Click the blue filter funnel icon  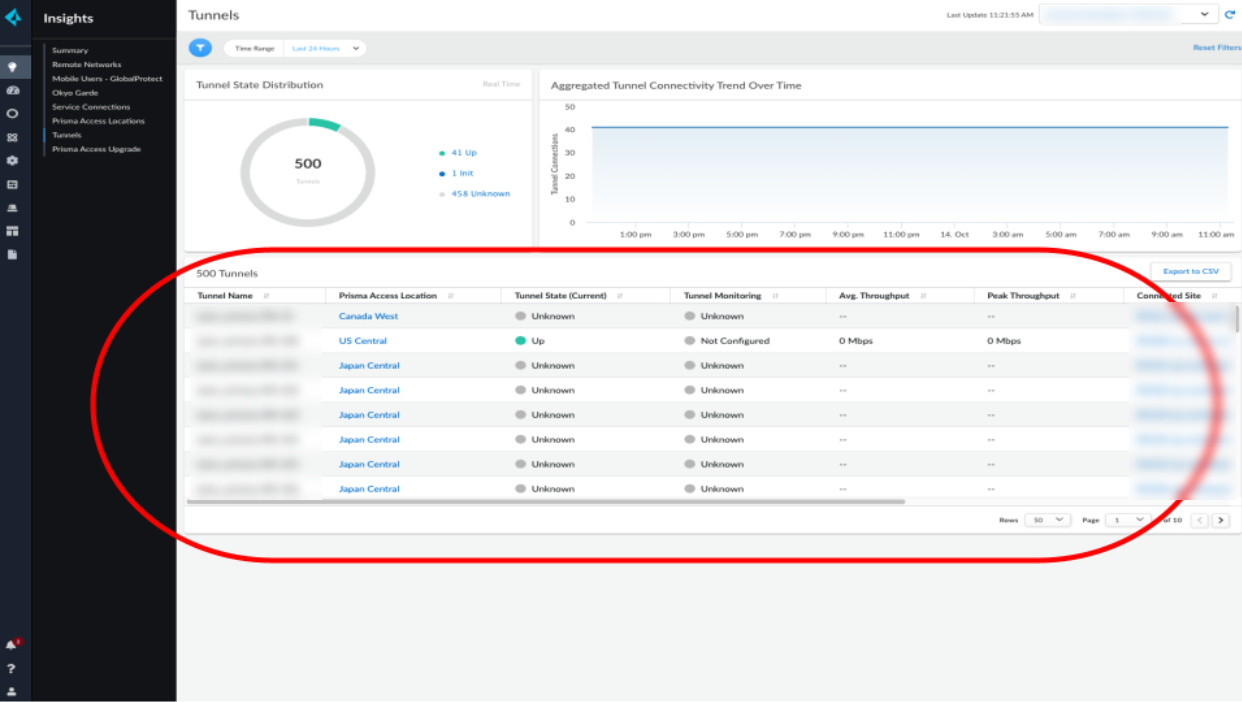pyautogui.click(x=200, y=48)
